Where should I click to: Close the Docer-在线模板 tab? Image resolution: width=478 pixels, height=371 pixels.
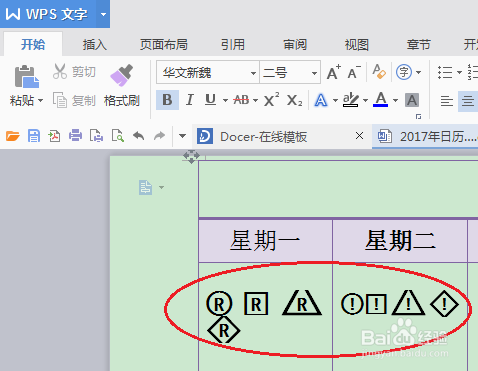point(359,136)
